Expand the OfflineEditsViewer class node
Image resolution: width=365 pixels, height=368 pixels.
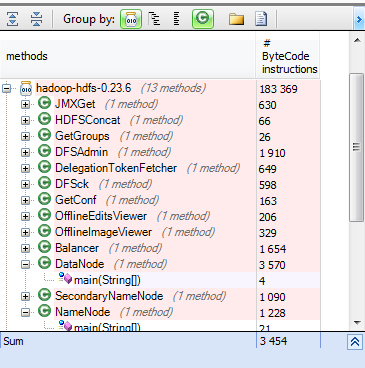pyautogui.click(x=25, y=217)
